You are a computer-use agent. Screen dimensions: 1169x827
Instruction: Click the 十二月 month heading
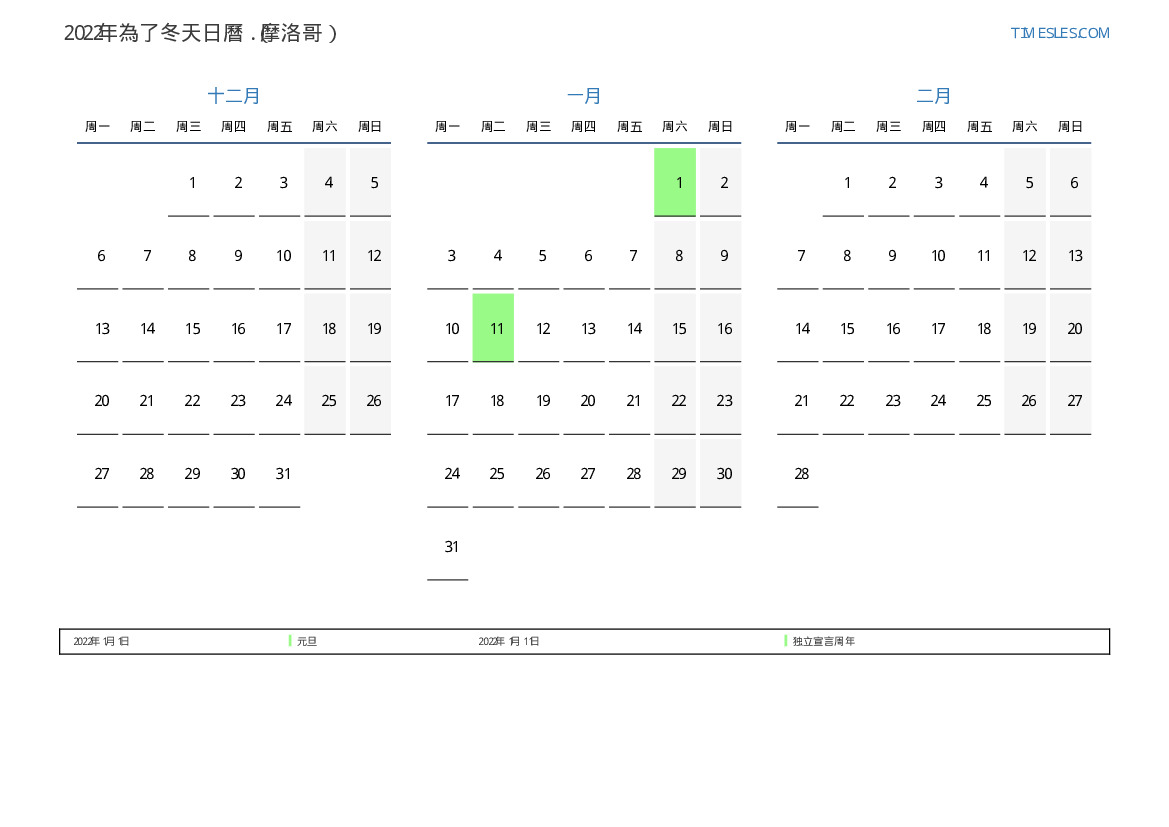pyautogui.click(x=234, y=96)
